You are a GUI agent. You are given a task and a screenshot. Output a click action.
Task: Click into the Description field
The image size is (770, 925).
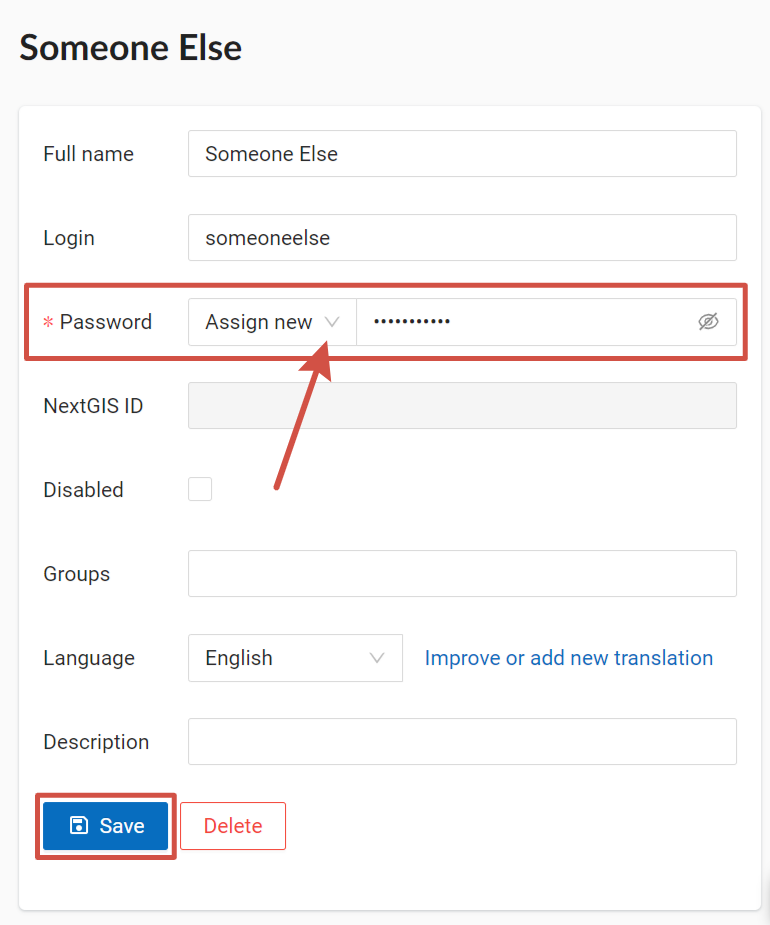(x=462, y=742)
